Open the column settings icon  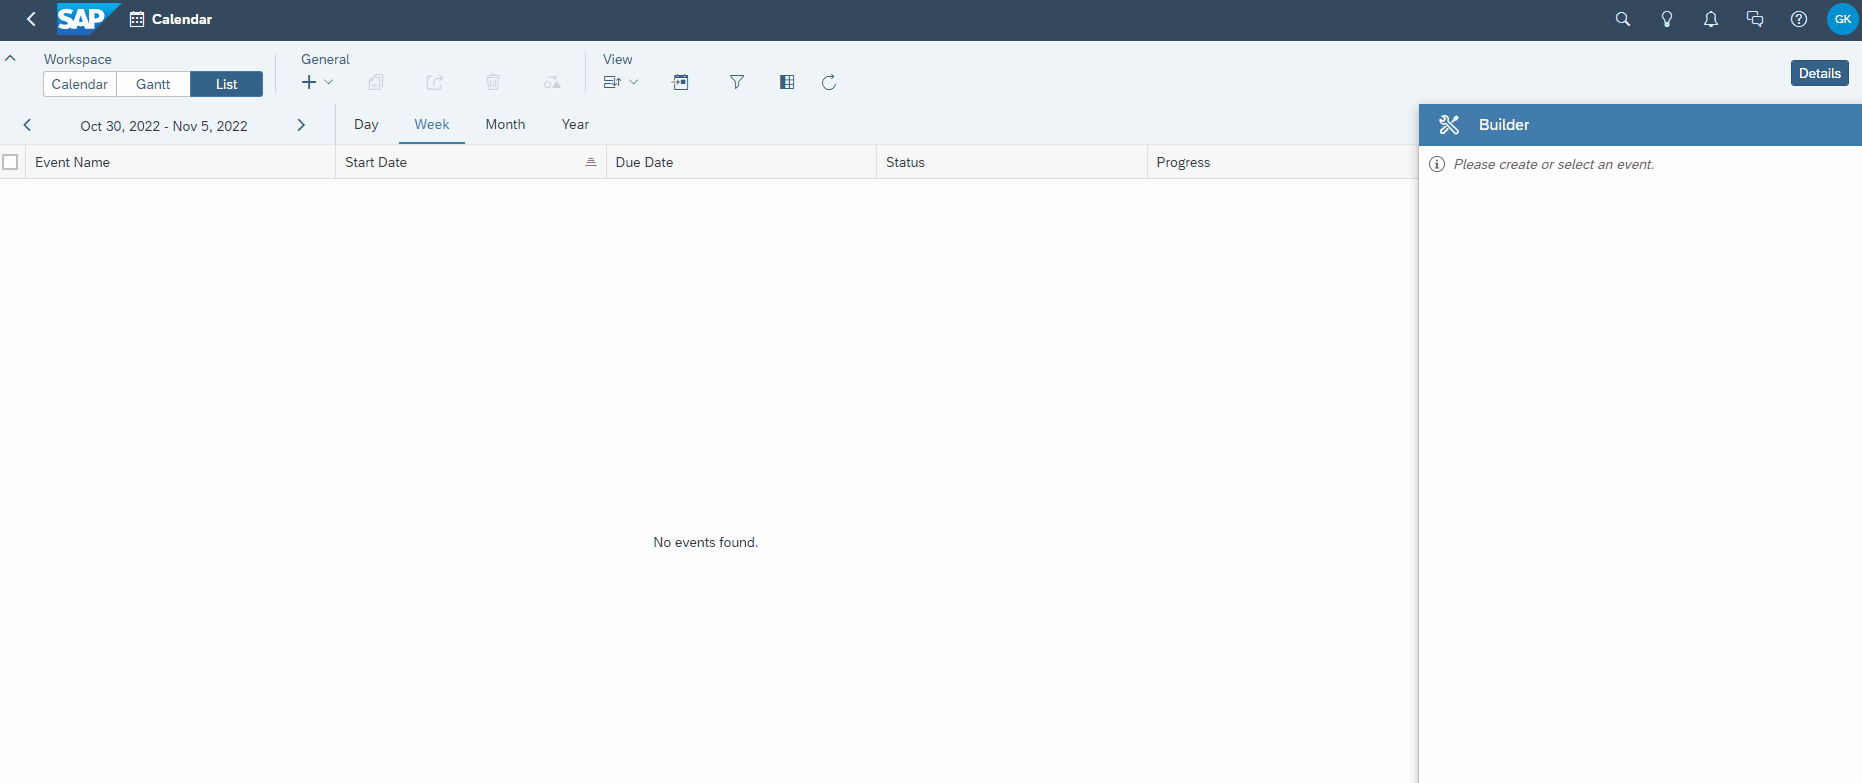(x=786, y=82)
